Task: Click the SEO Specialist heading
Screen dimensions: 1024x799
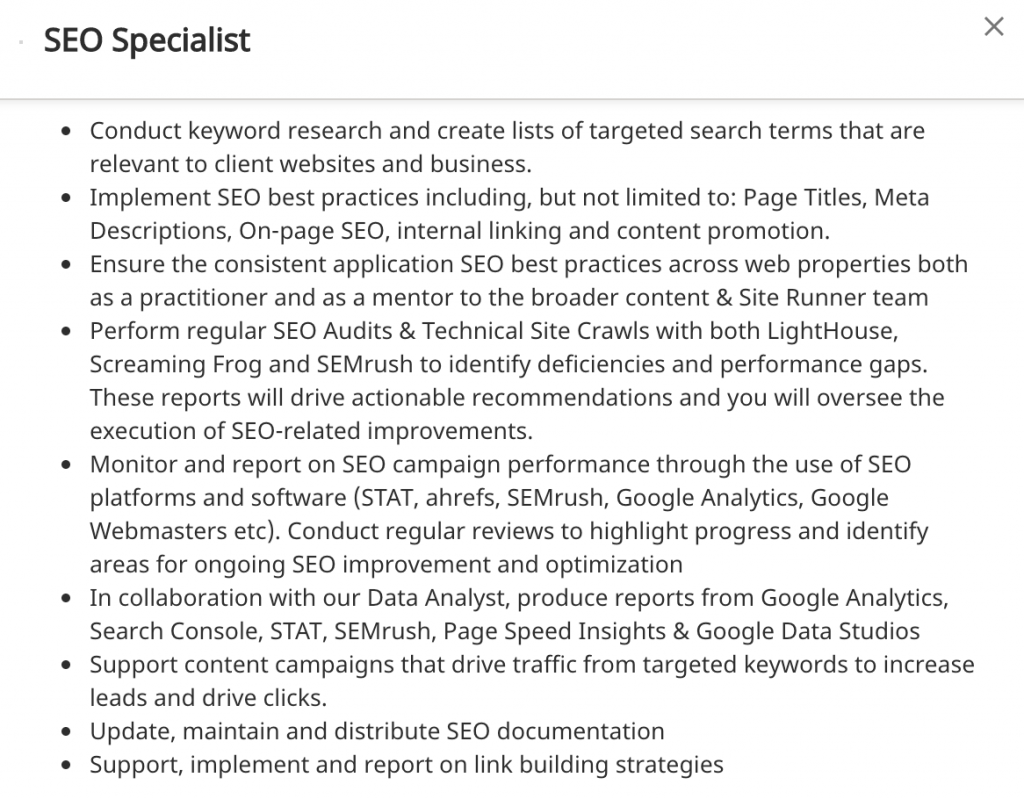Action: [146, 41]
